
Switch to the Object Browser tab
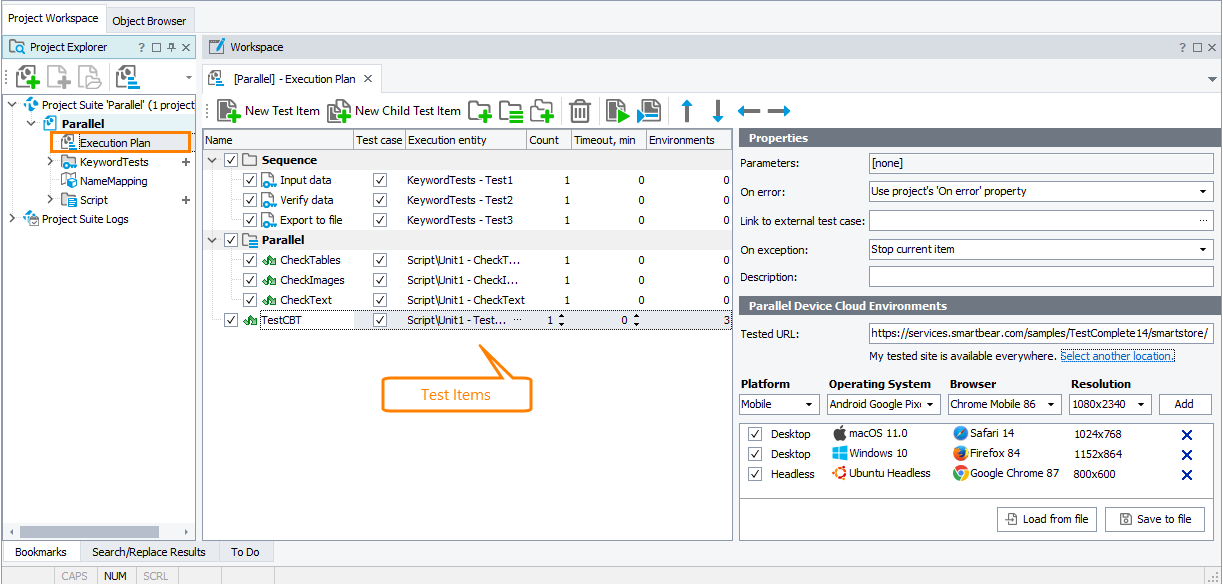click(x=149, y=21)
